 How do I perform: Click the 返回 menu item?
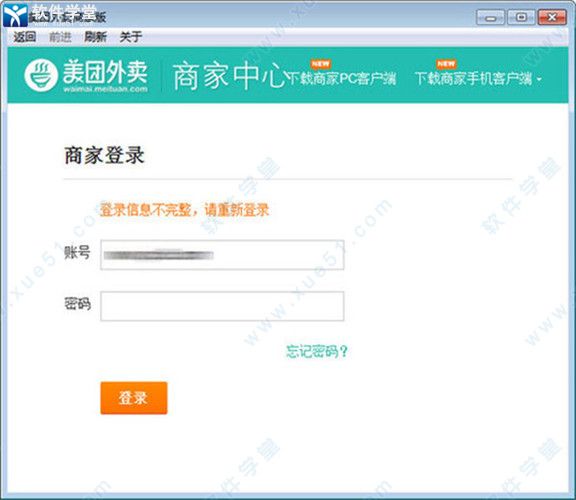[x=25, y=37]
